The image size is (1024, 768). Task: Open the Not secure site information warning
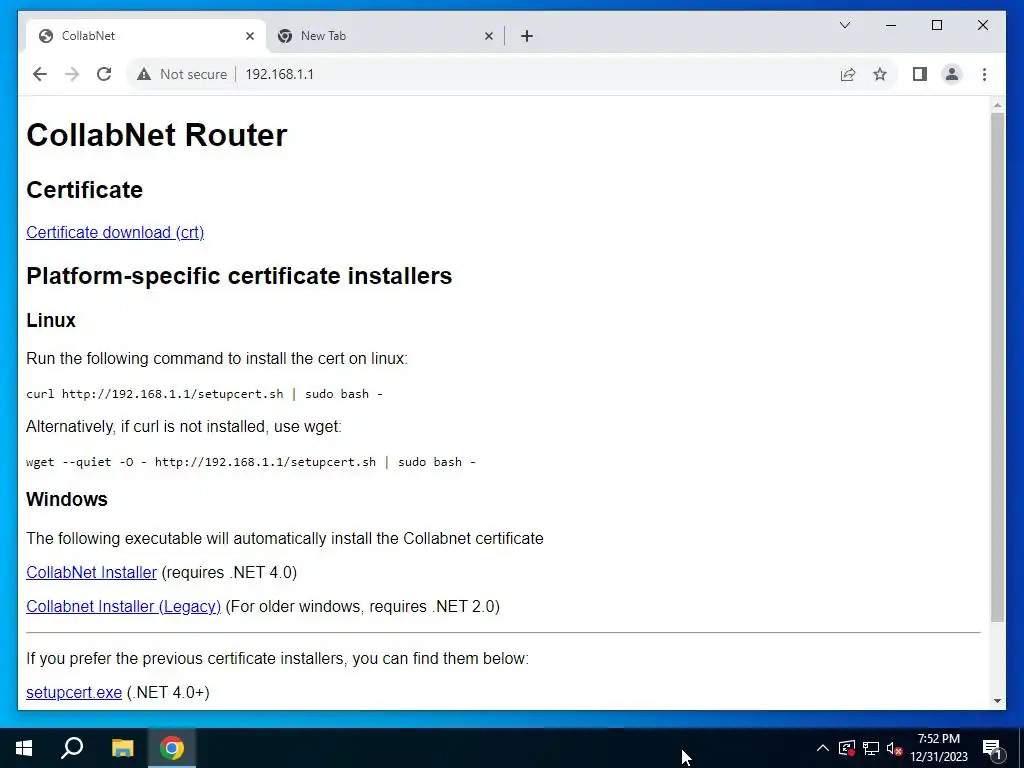(x=182, y=74)
